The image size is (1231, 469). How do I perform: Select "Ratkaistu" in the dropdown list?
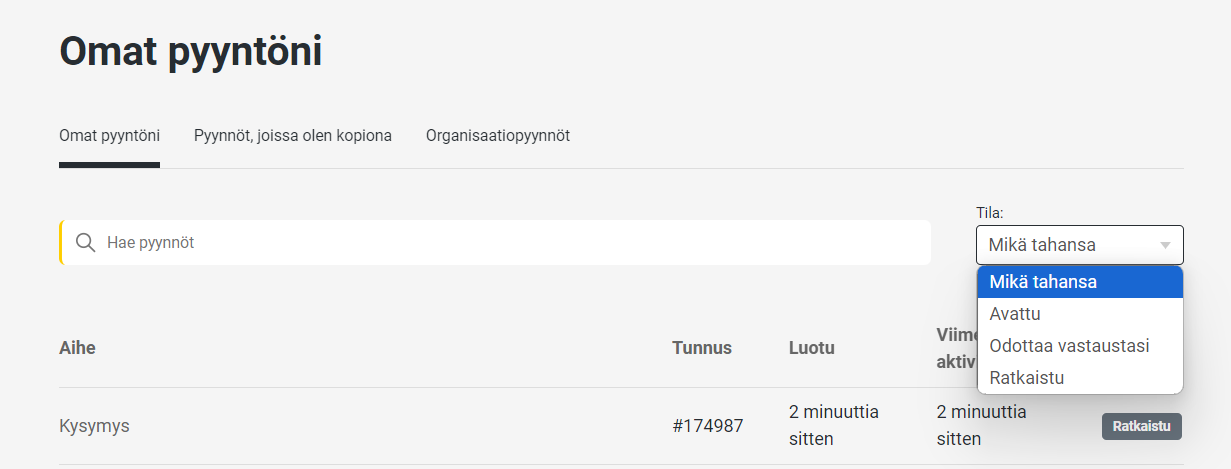(x=1026, y=378)
